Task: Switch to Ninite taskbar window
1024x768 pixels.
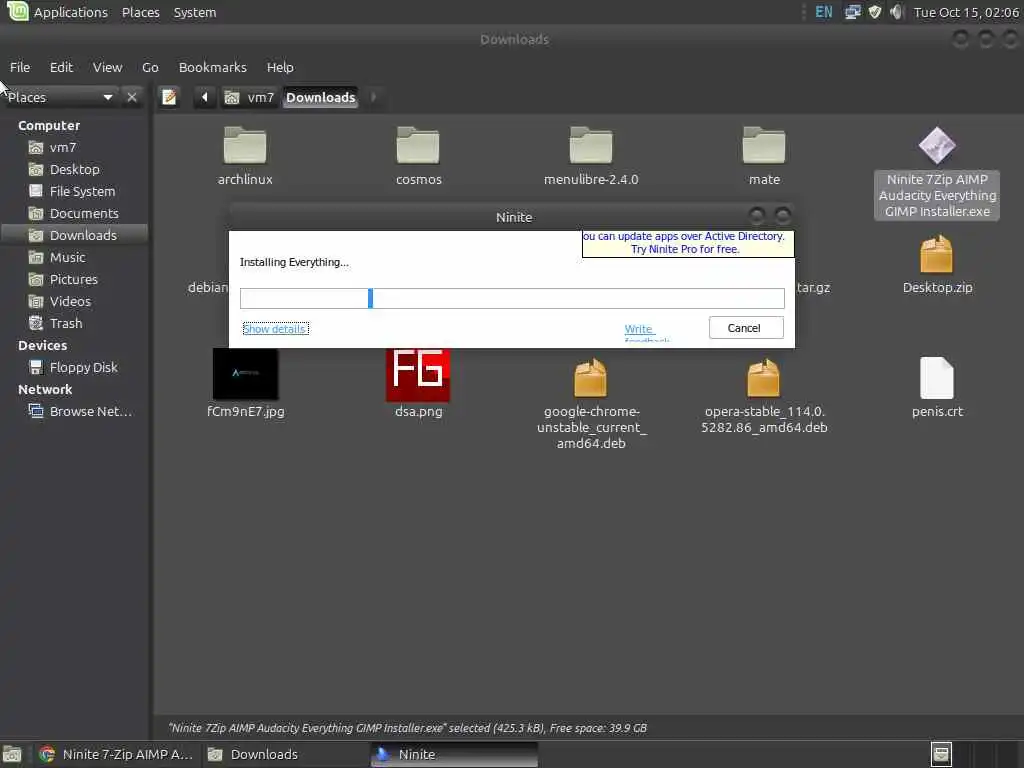Action: click(455, 754)
